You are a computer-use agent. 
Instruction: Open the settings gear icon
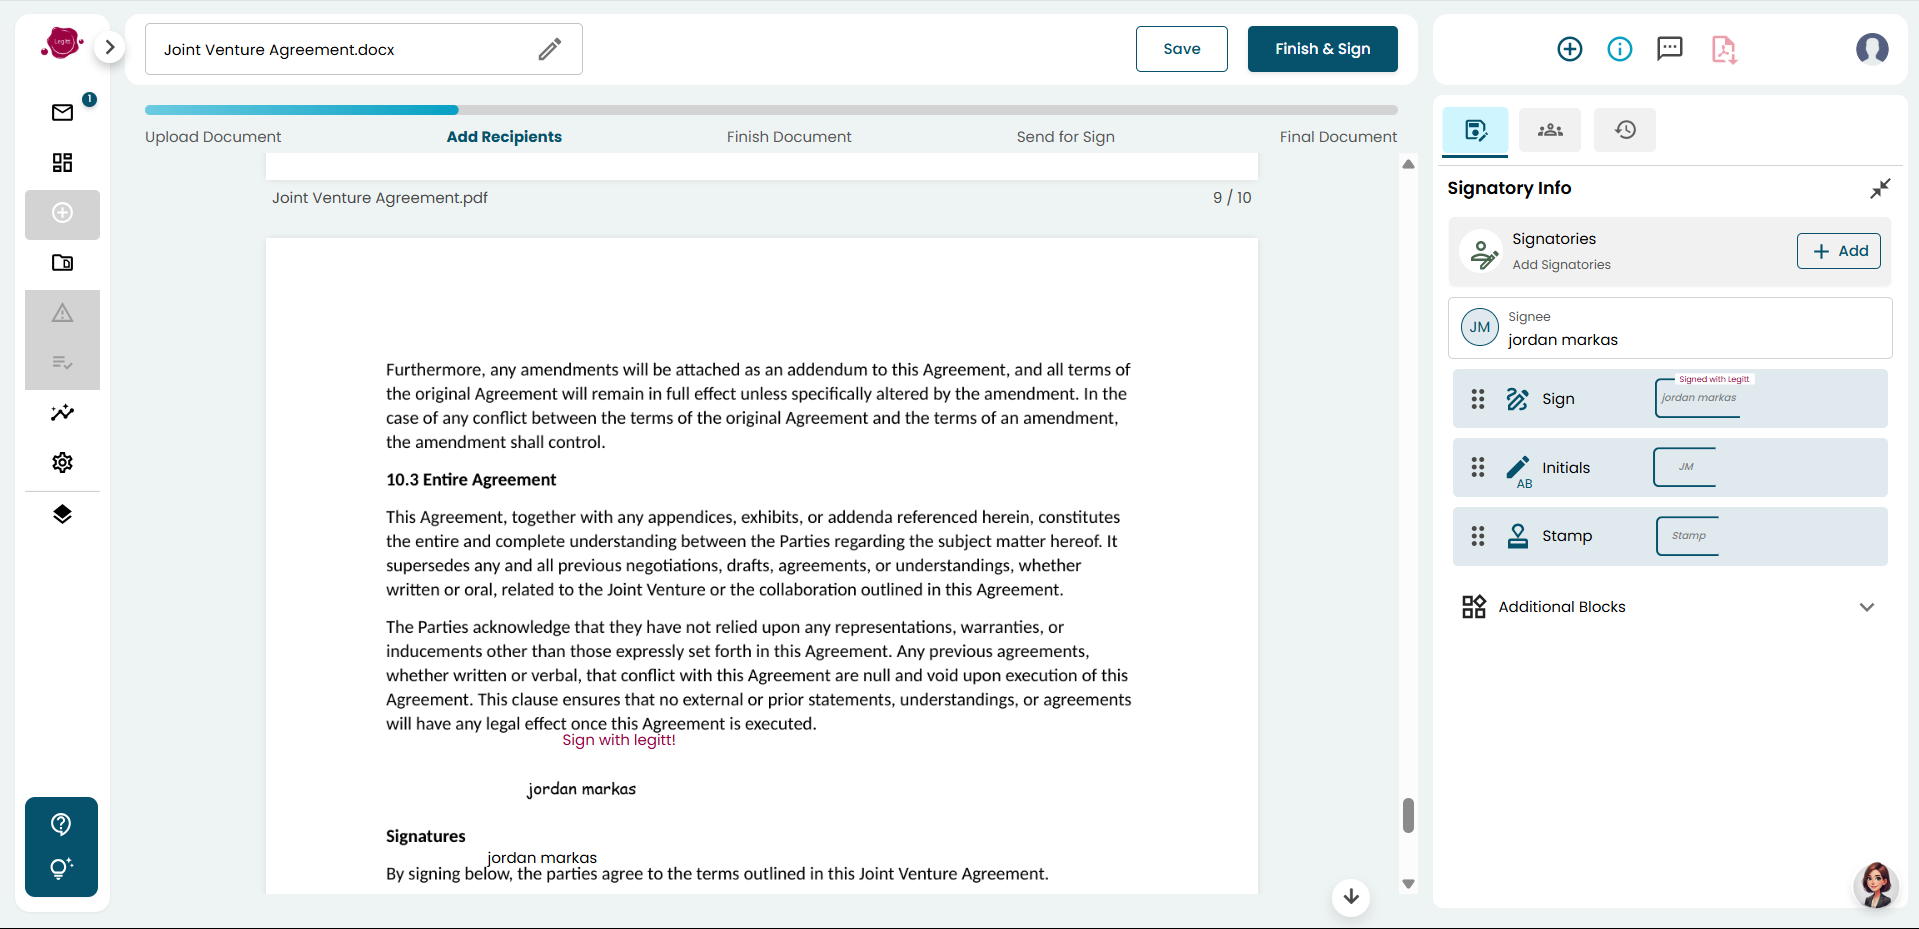click(x=62, y=462)
